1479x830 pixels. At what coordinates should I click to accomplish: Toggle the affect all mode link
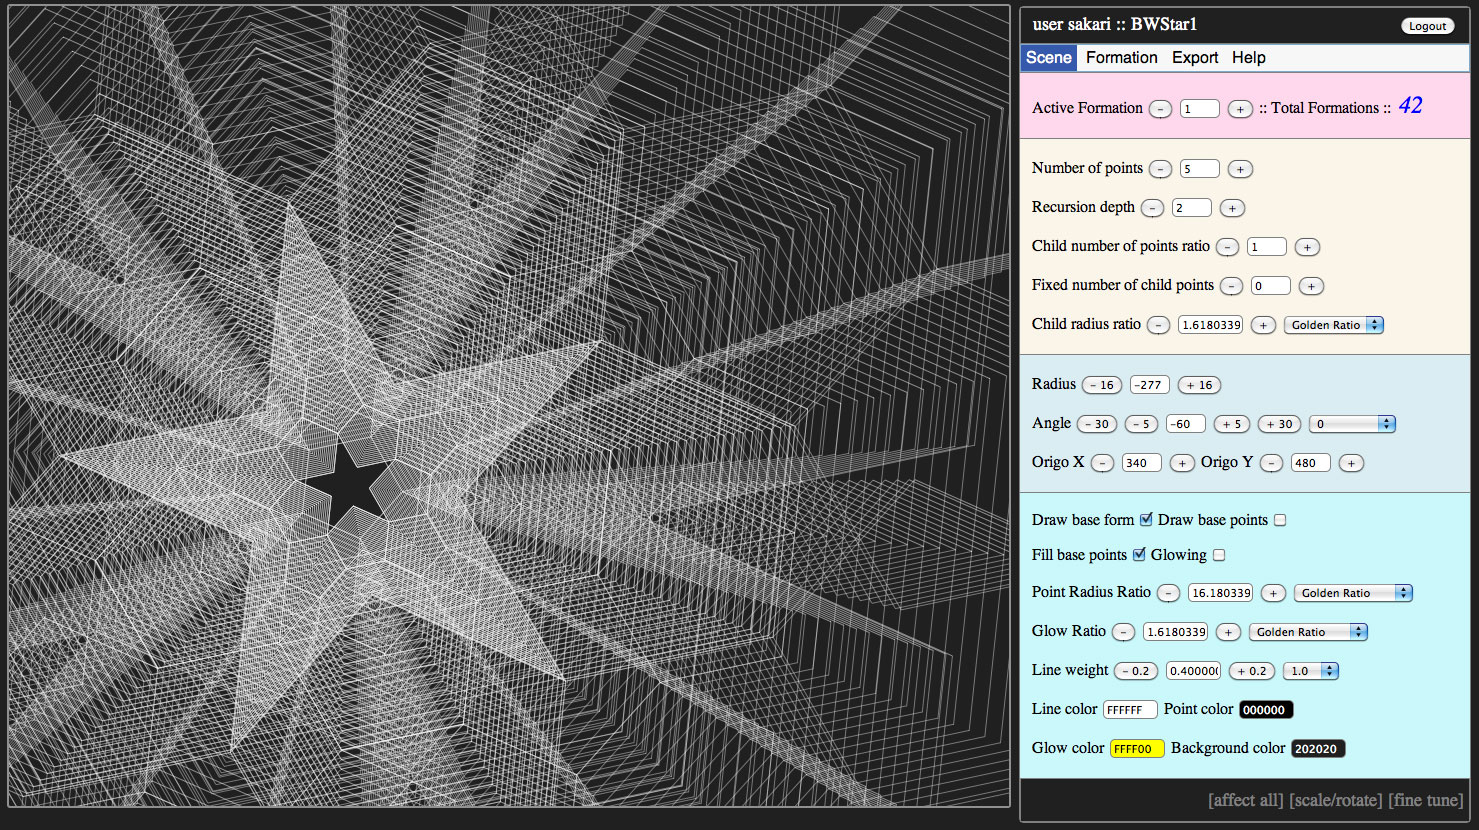pyautogui.click(x=1245, y=800)
